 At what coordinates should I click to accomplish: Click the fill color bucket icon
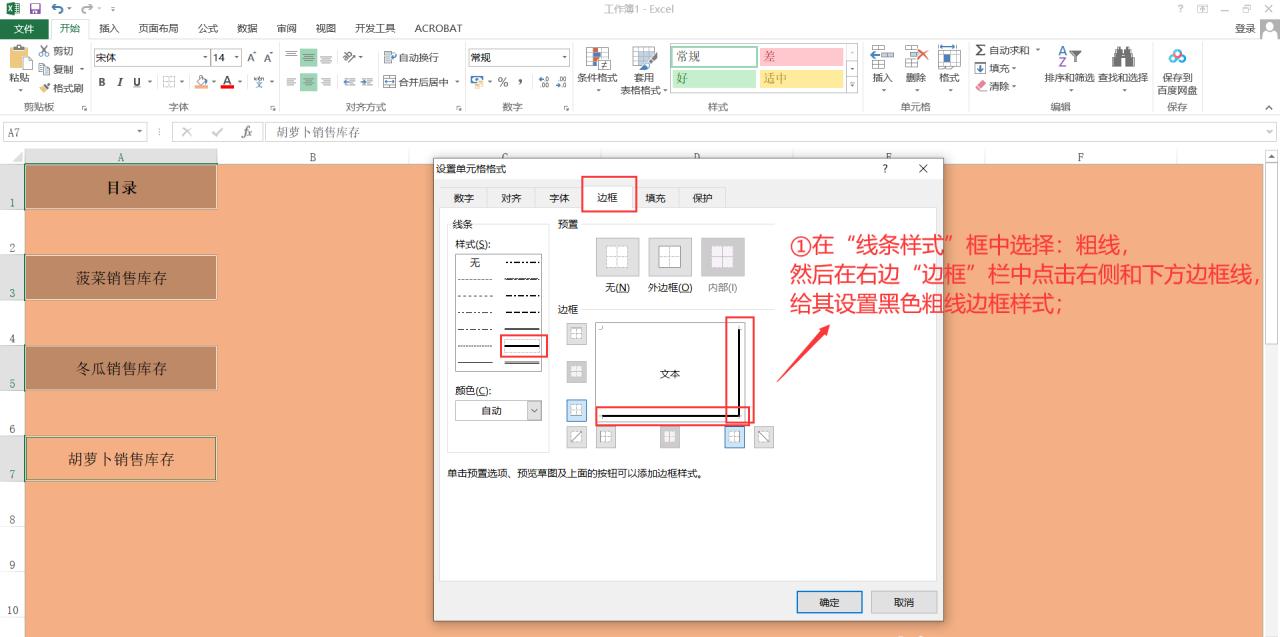201,82
